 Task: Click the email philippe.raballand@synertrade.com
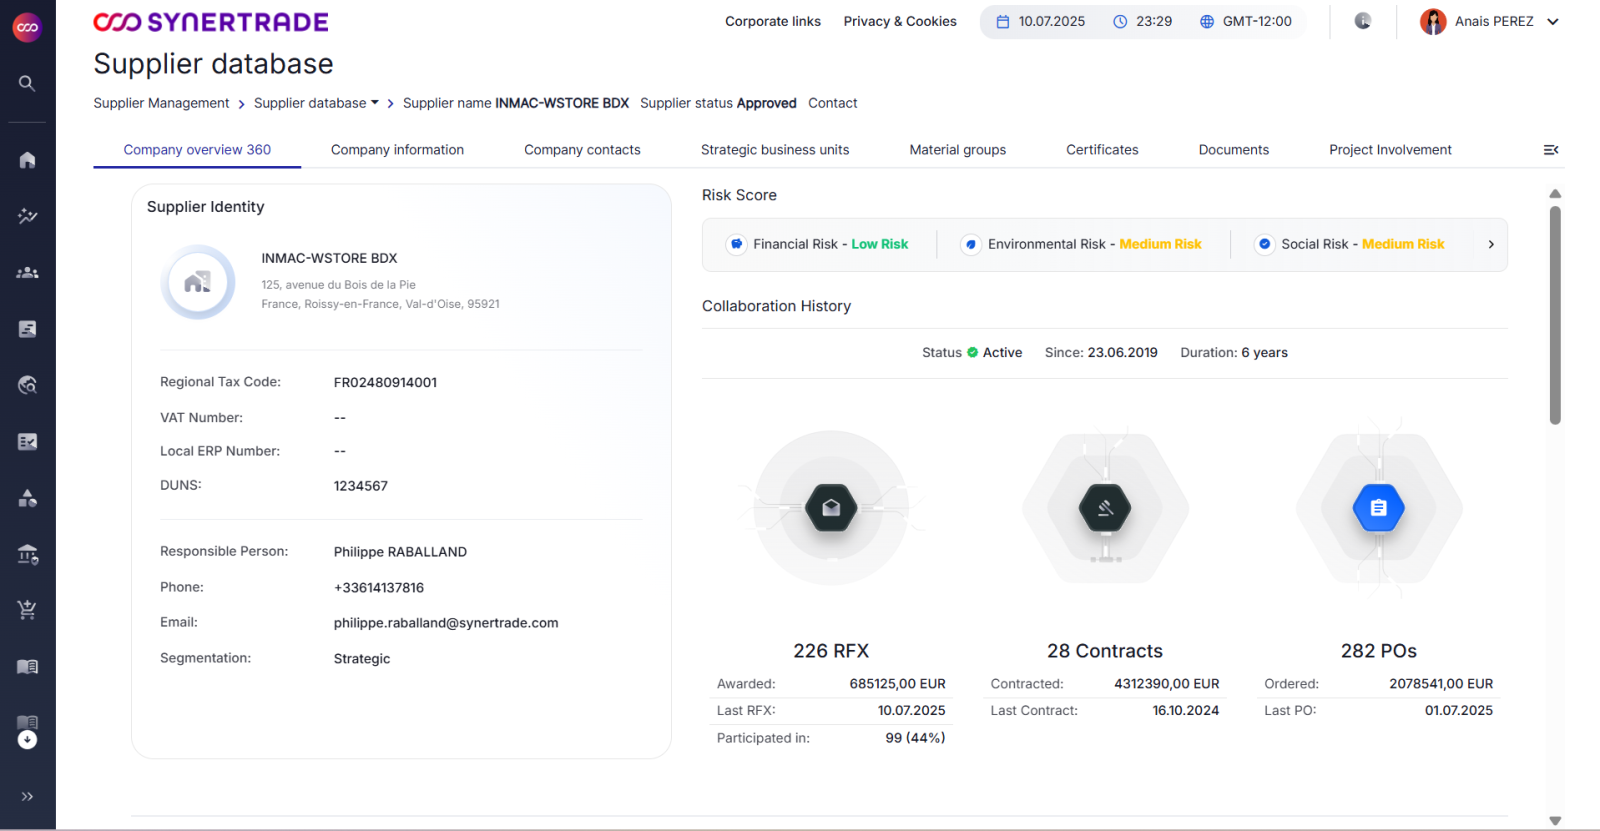446,623
